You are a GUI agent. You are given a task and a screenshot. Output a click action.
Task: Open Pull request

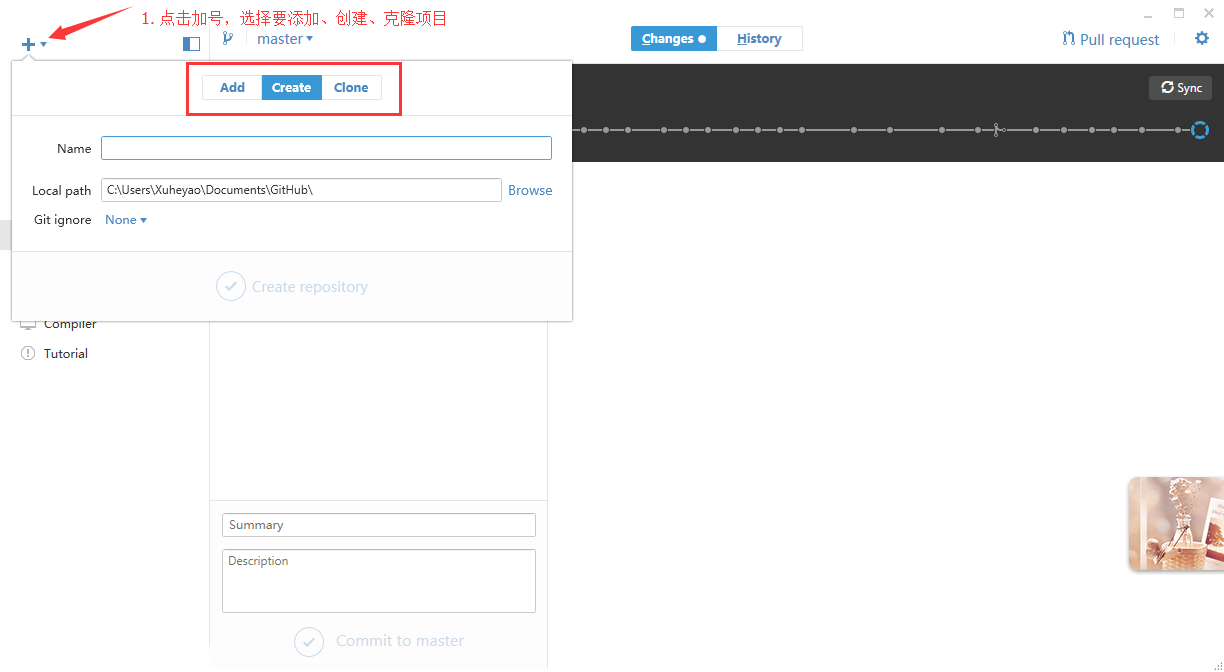1110,39
